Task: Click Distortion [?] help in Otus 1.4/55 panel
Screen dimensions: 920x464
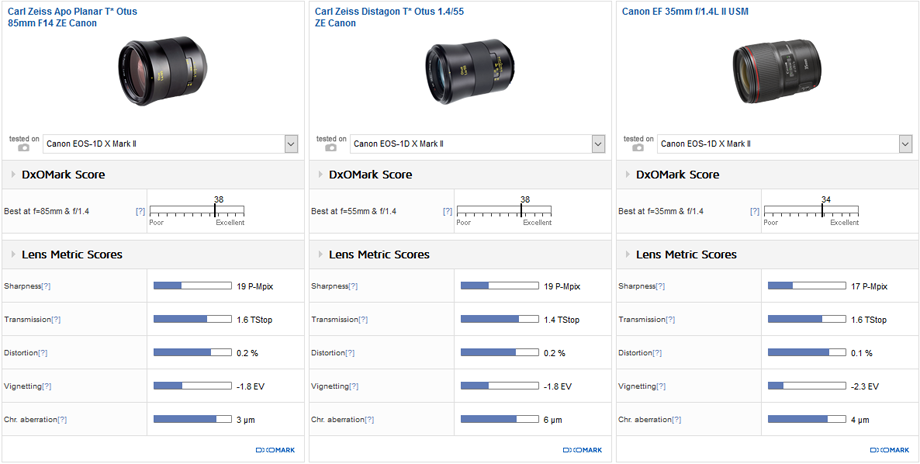Action: pos(350,353)
